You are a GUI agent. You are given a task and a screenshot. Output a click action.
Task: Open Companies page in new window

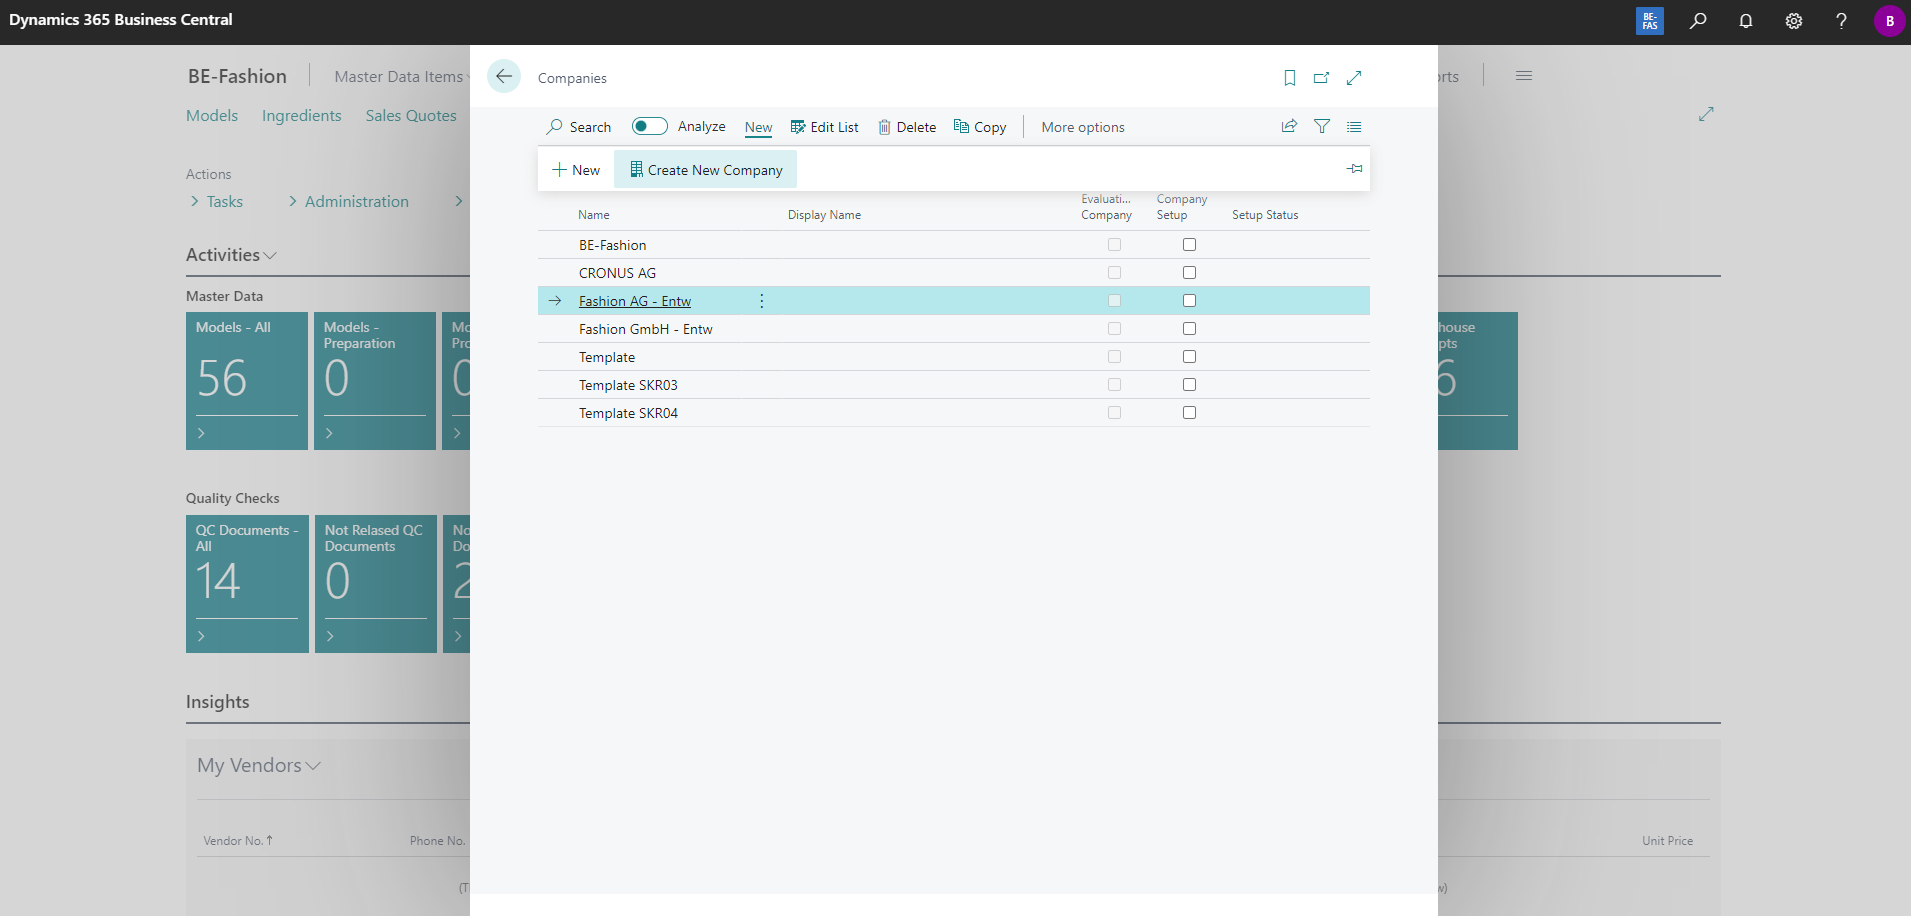[1321, 78]
